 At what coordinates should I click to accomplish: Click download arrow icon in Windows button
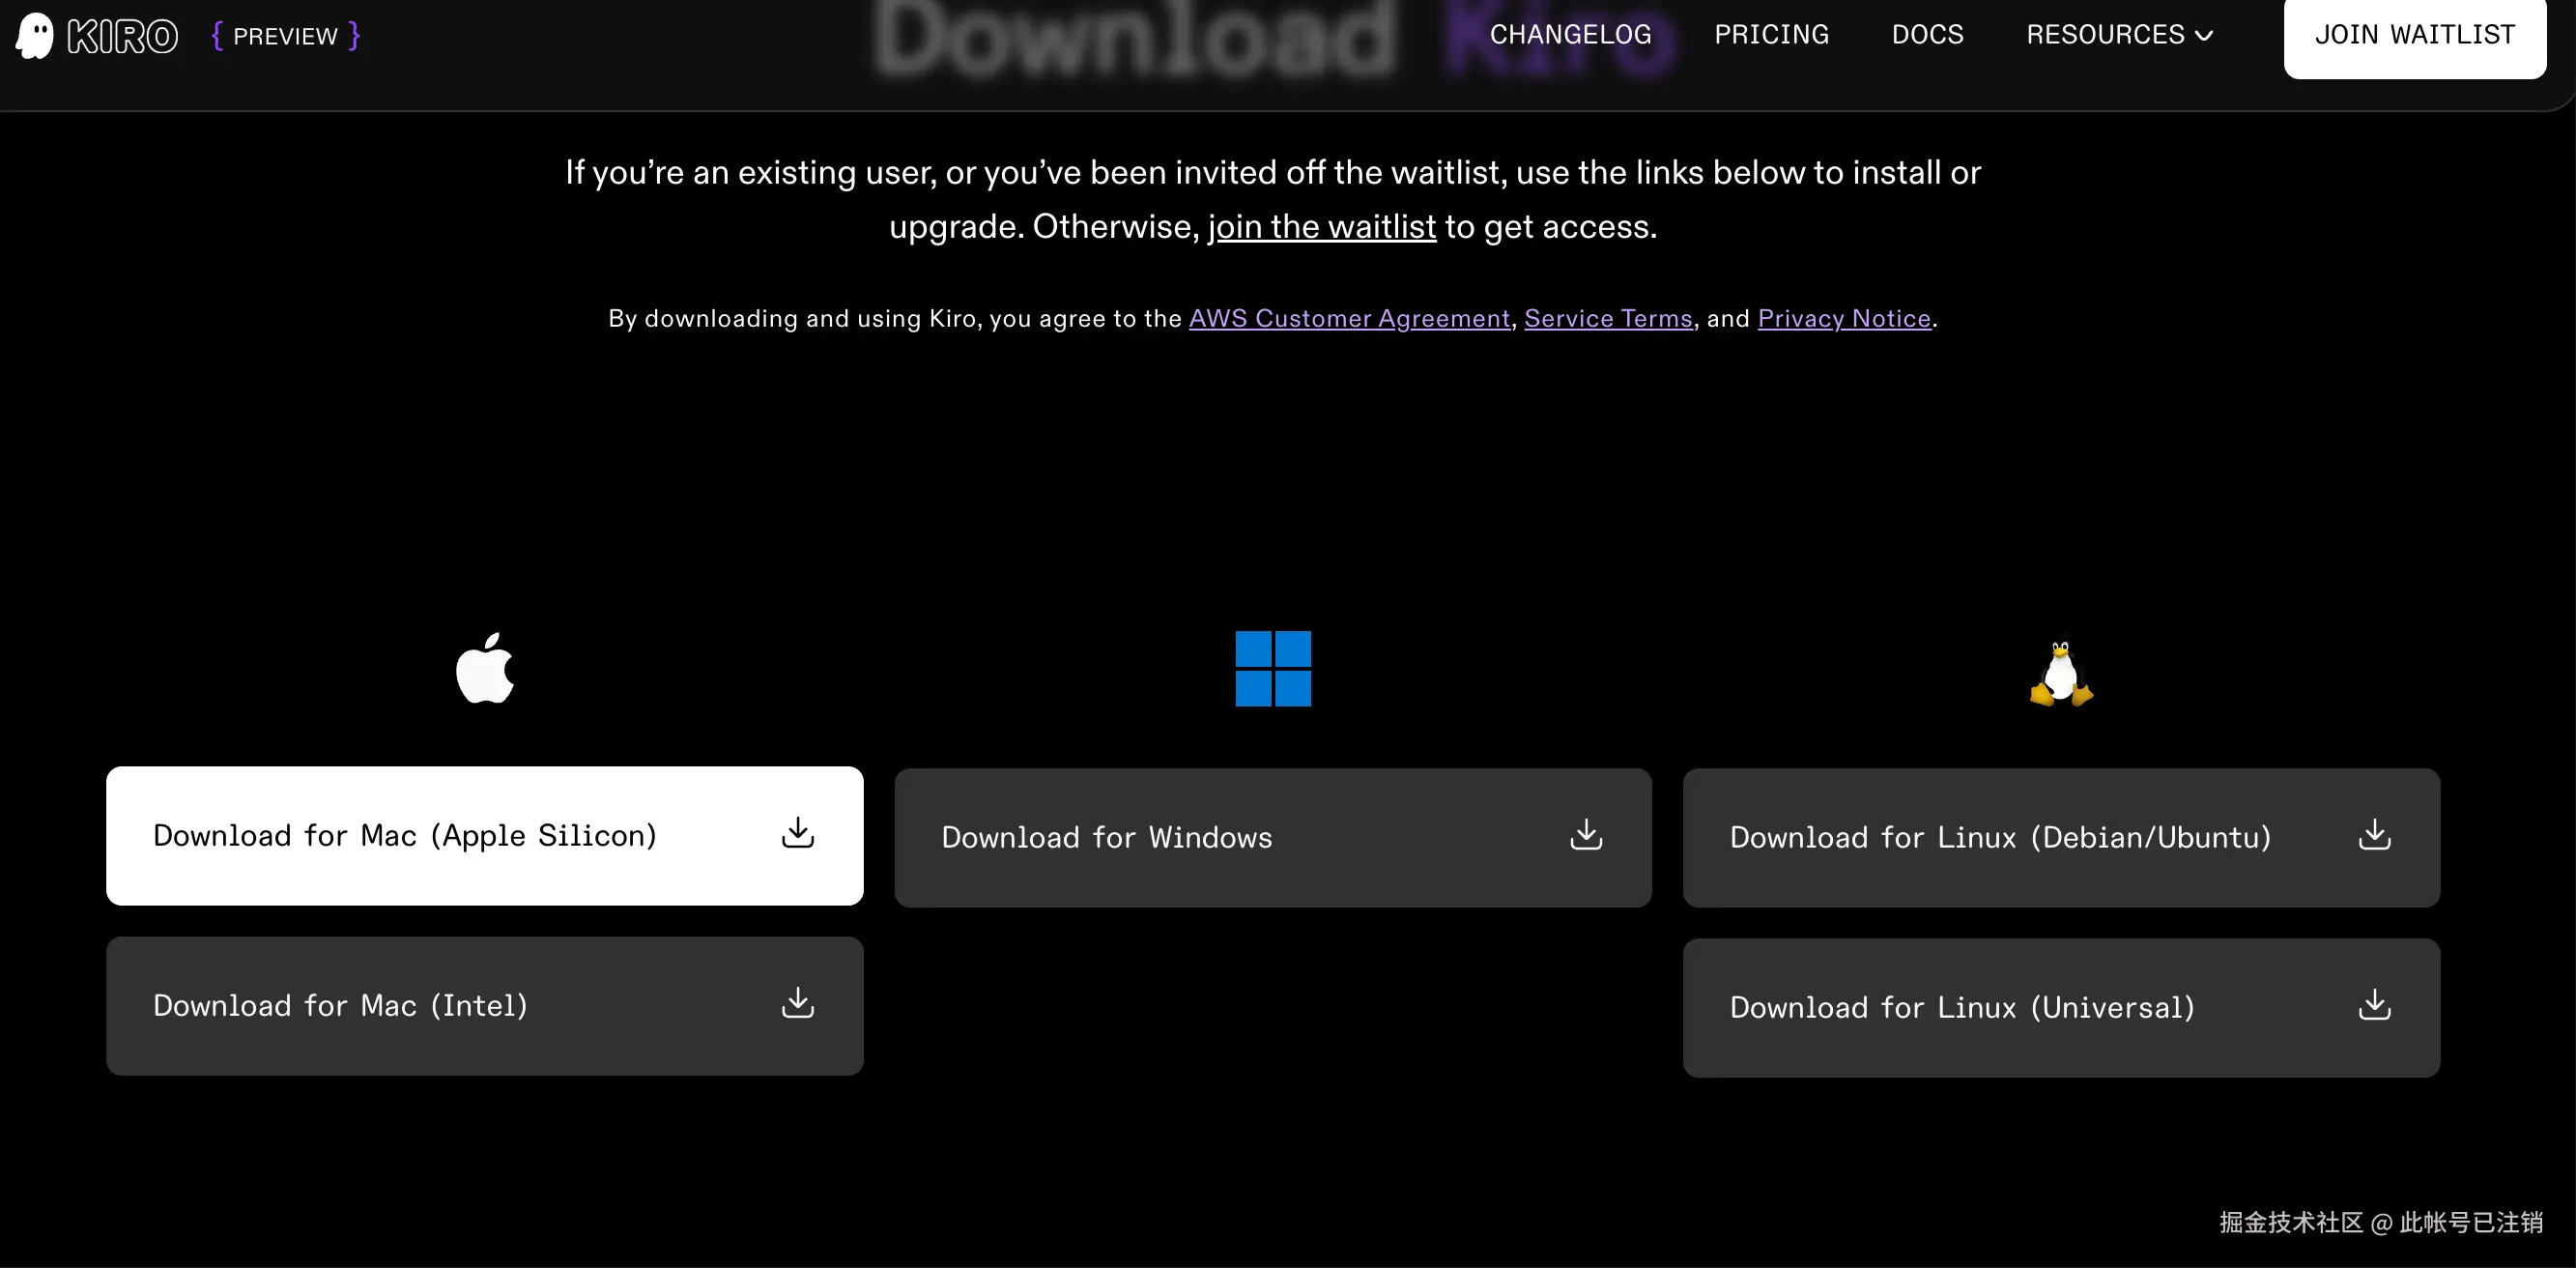click(x=1586, y=835)
